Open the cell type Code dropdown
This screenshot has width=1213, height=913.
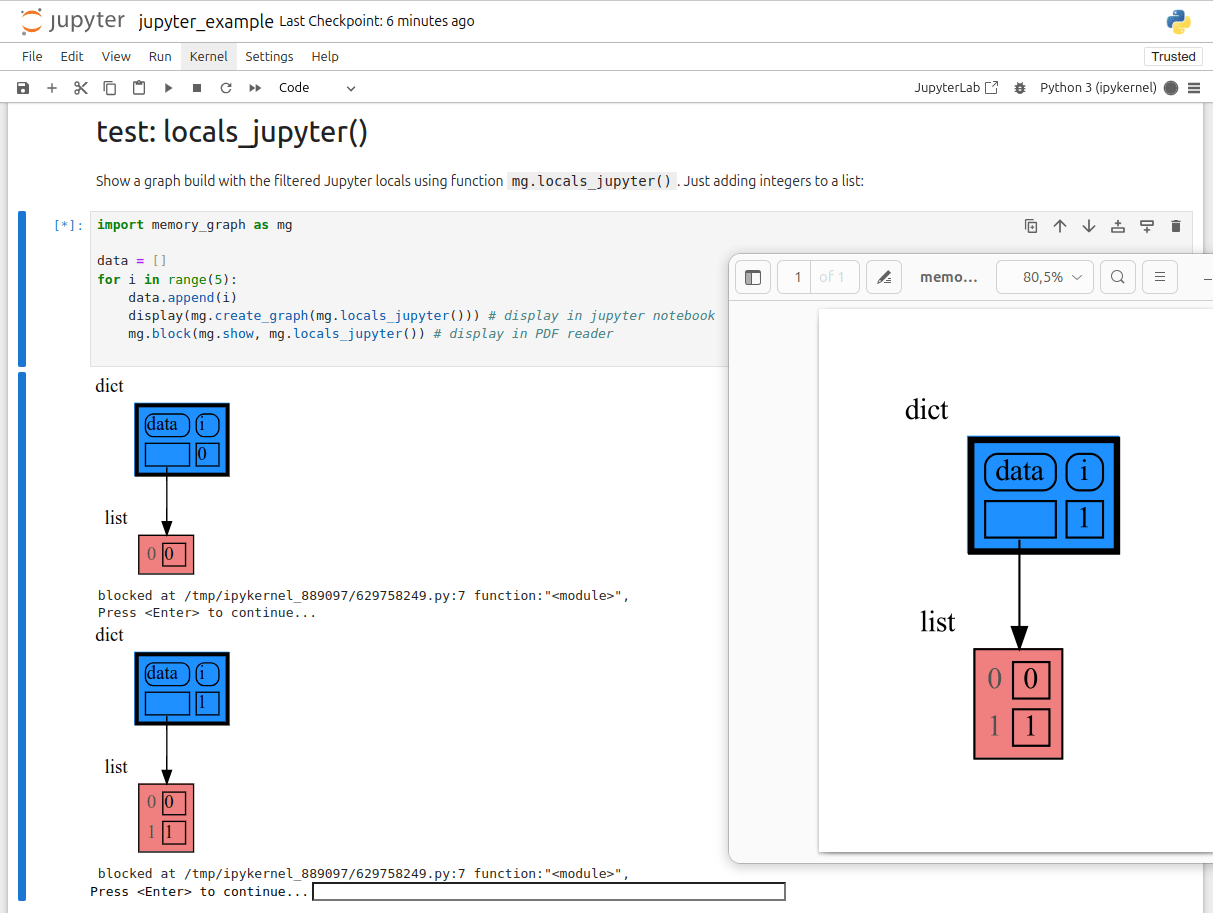(317, 88)
